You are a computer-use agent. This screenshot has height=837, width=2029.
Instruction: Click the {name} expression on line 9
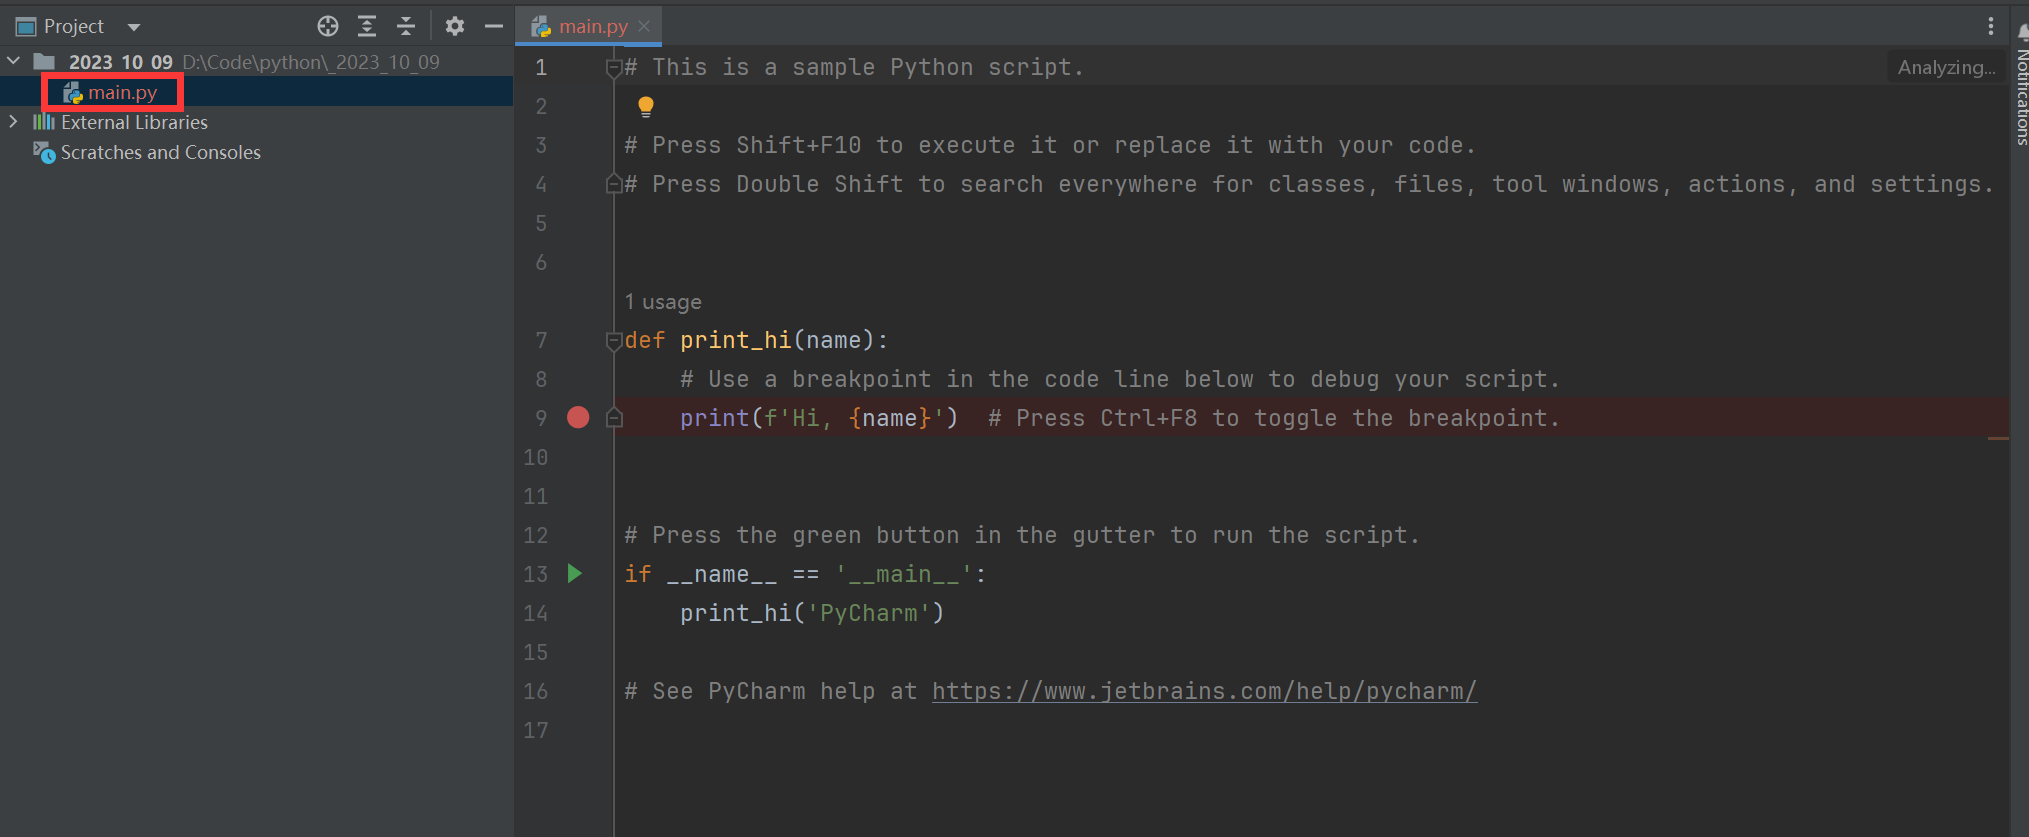[890, 418]
